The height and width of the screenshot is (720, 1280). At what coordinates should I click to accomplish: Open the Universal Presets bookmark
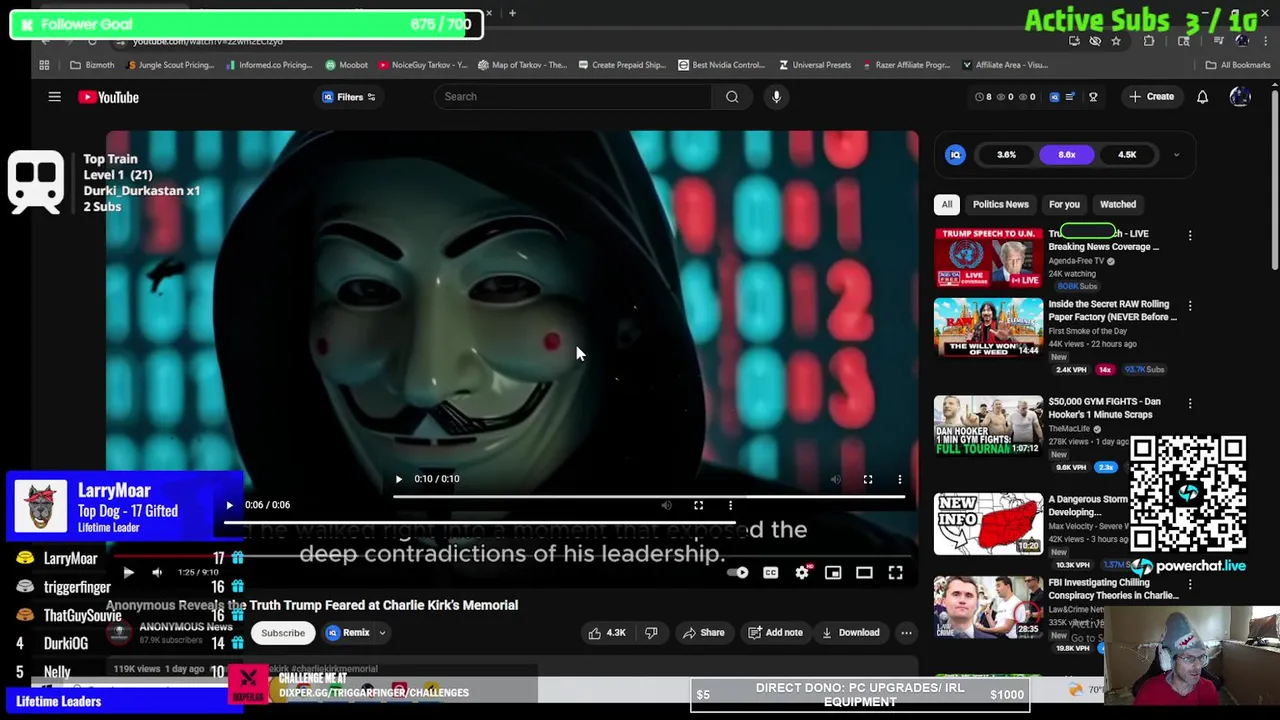point(813,65)
